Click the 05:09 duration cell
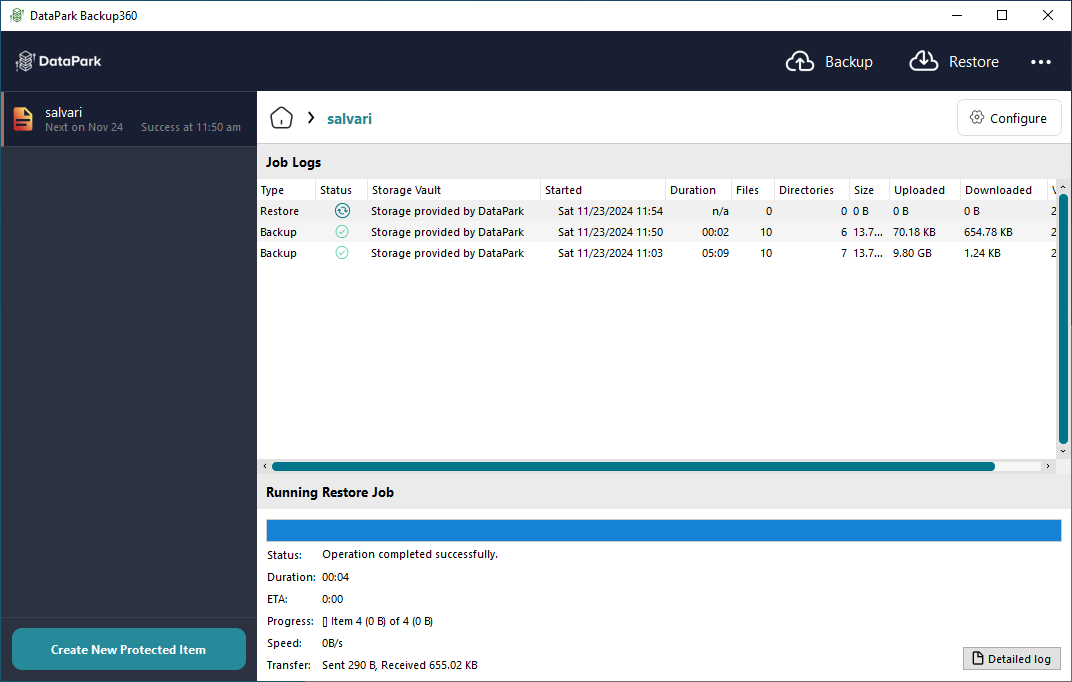The height and width of the screenshot is (682, 1072). click(715, 253)
